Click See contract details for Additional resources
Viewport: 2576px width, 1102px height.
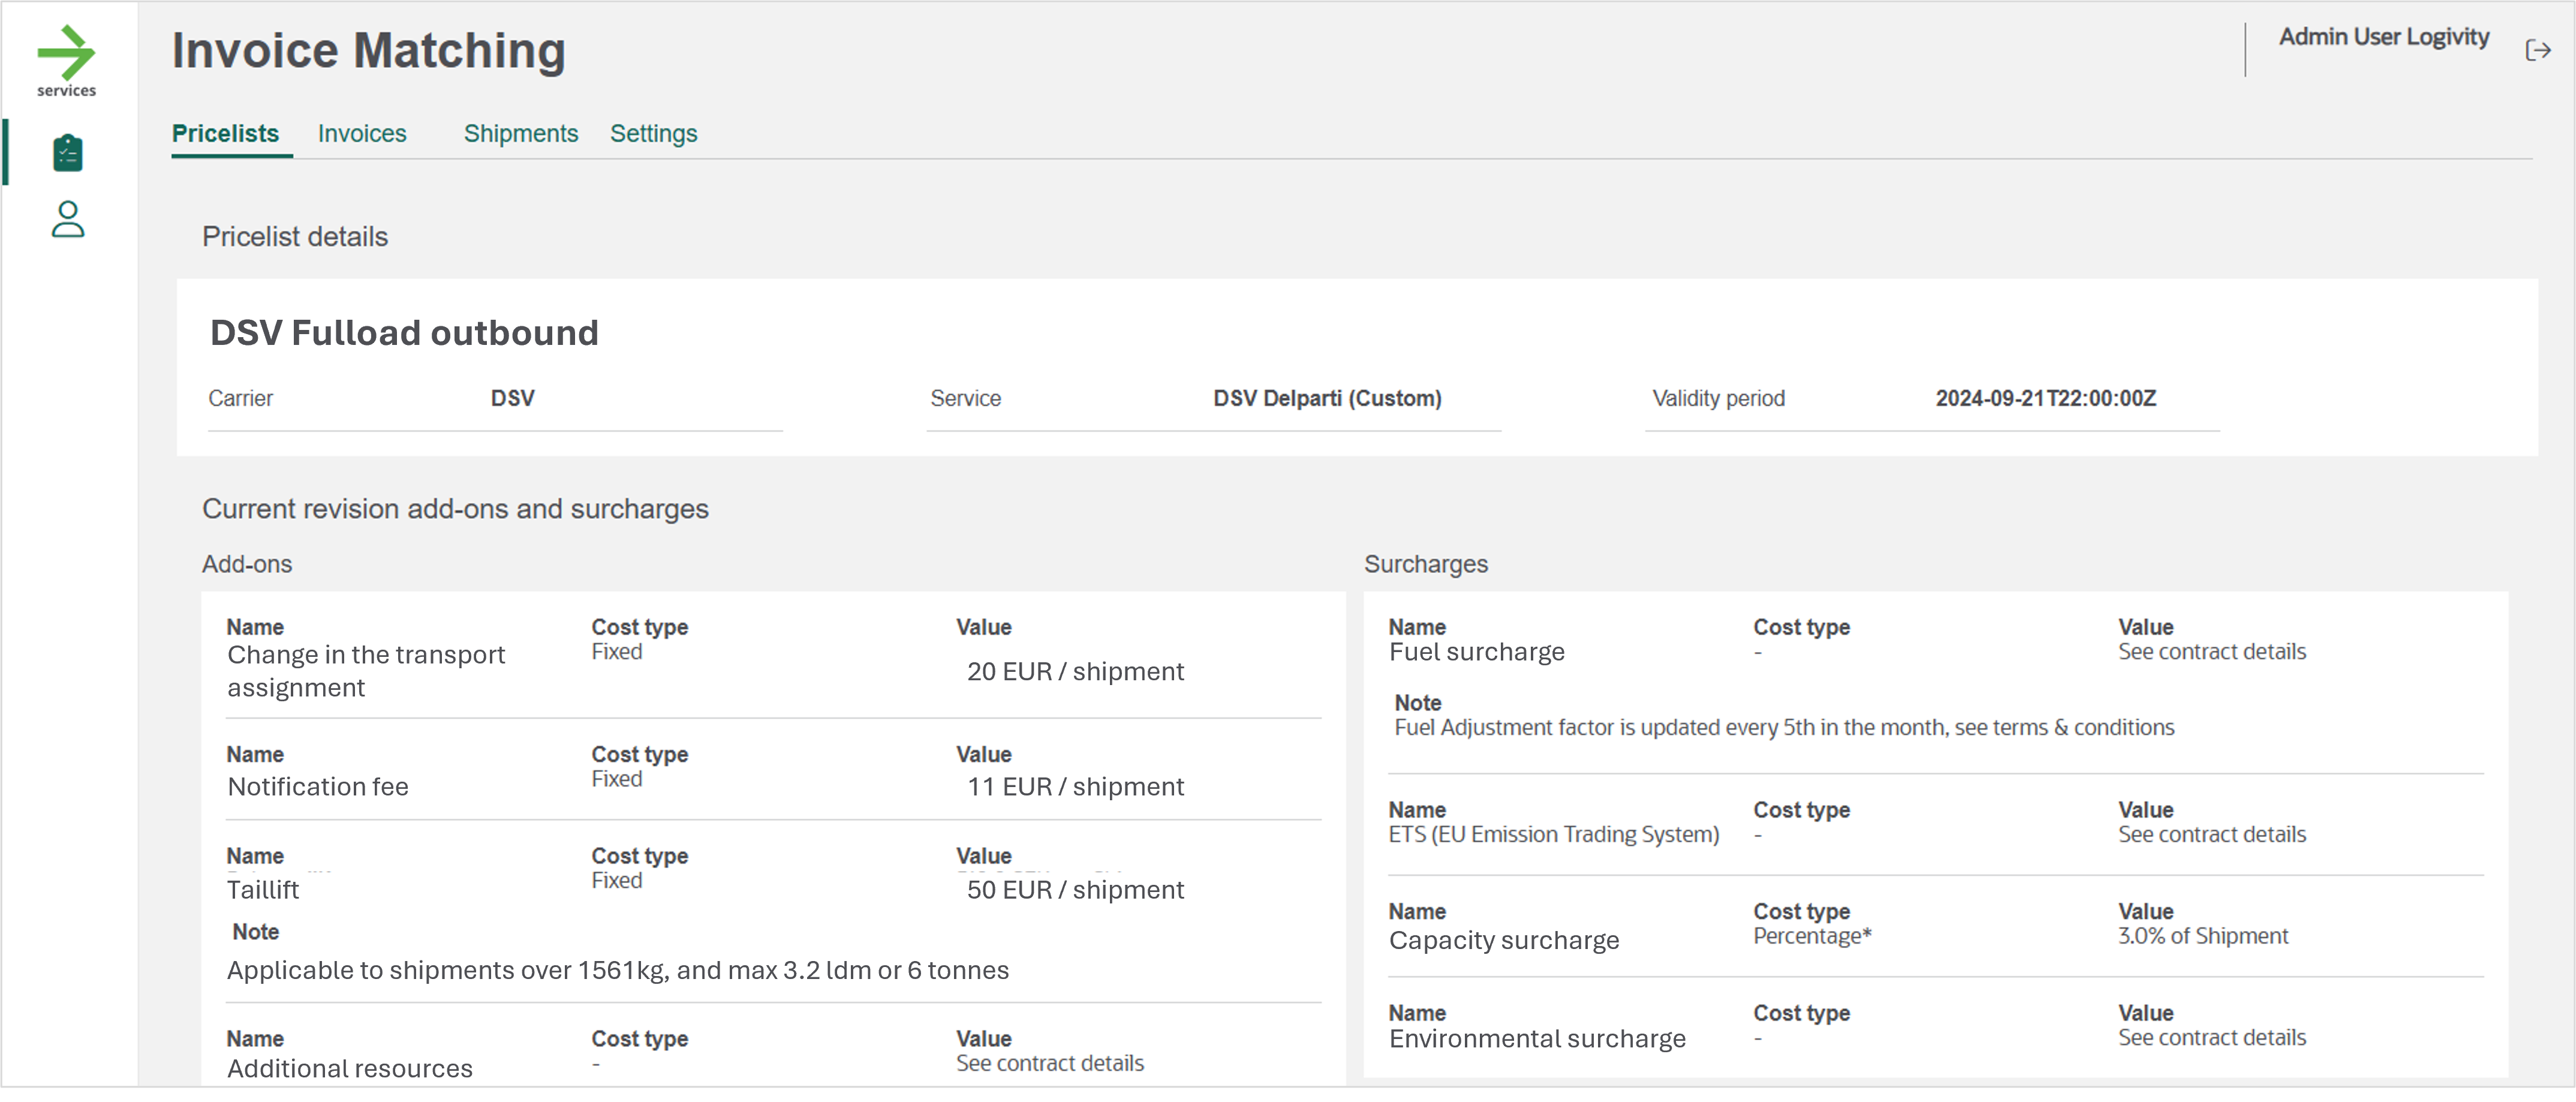pyautogui.click(x=1050, y=1063)
